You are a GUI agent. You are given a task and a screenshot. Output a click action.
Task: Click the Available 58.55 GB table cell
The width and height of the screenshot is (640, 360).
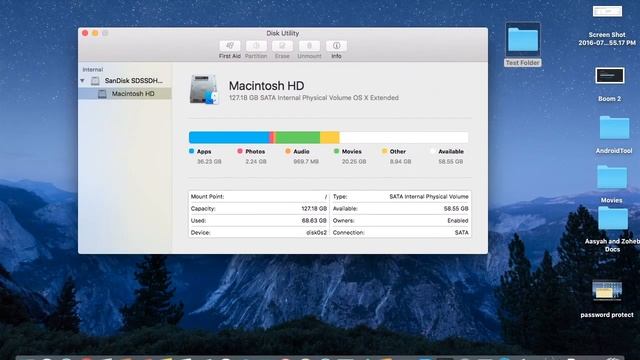click(x=400, y=209)
